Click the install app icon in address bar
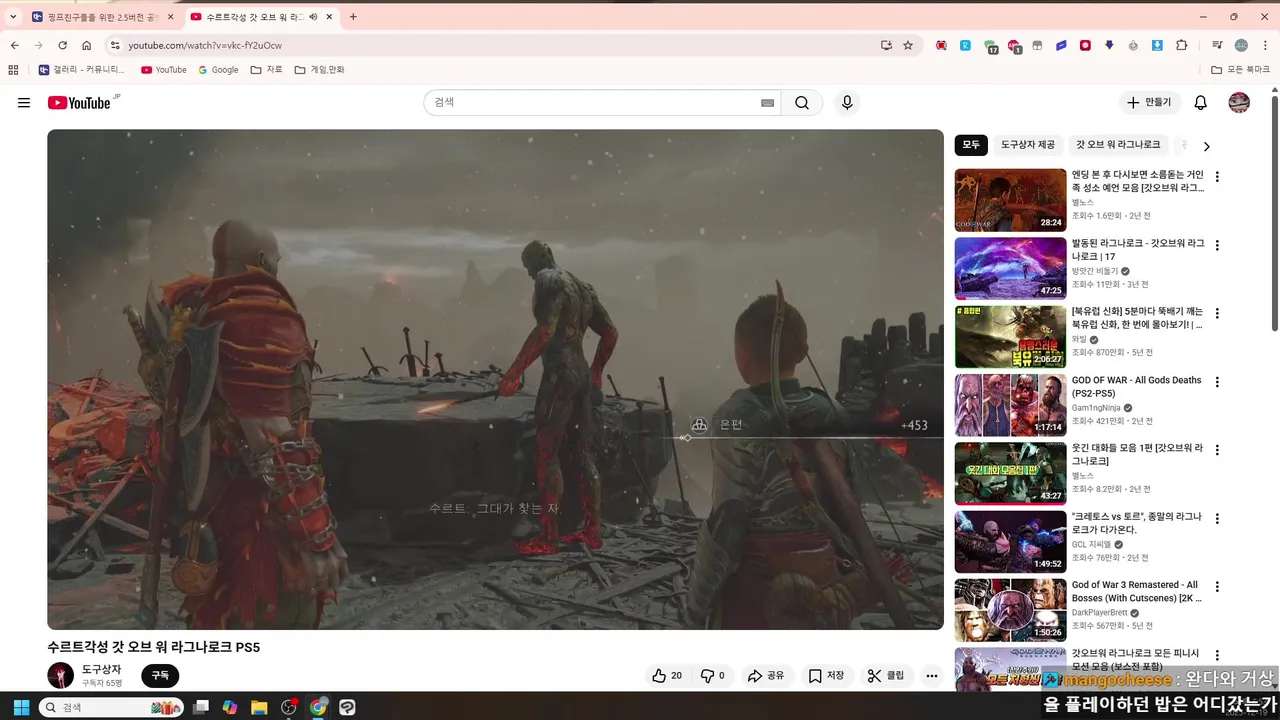This screenshot has height=720, width=1280. pyautogui.click(x=886, y=45)
